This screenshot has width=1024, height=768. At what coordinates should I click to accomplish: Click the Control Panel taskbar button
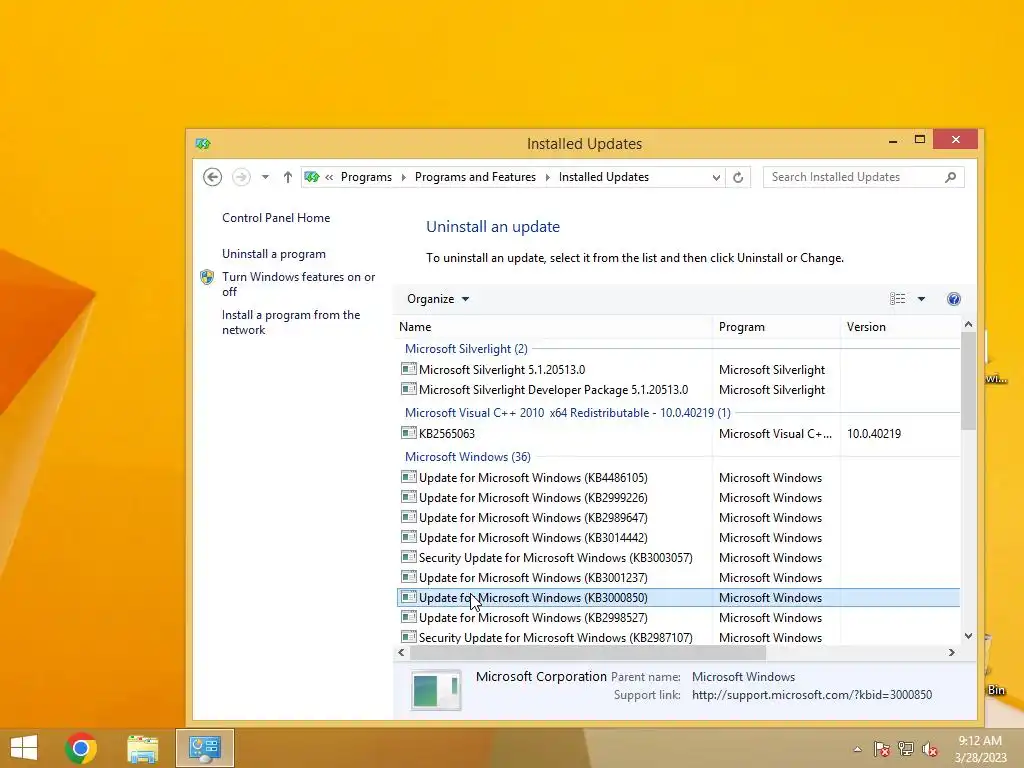204,748
